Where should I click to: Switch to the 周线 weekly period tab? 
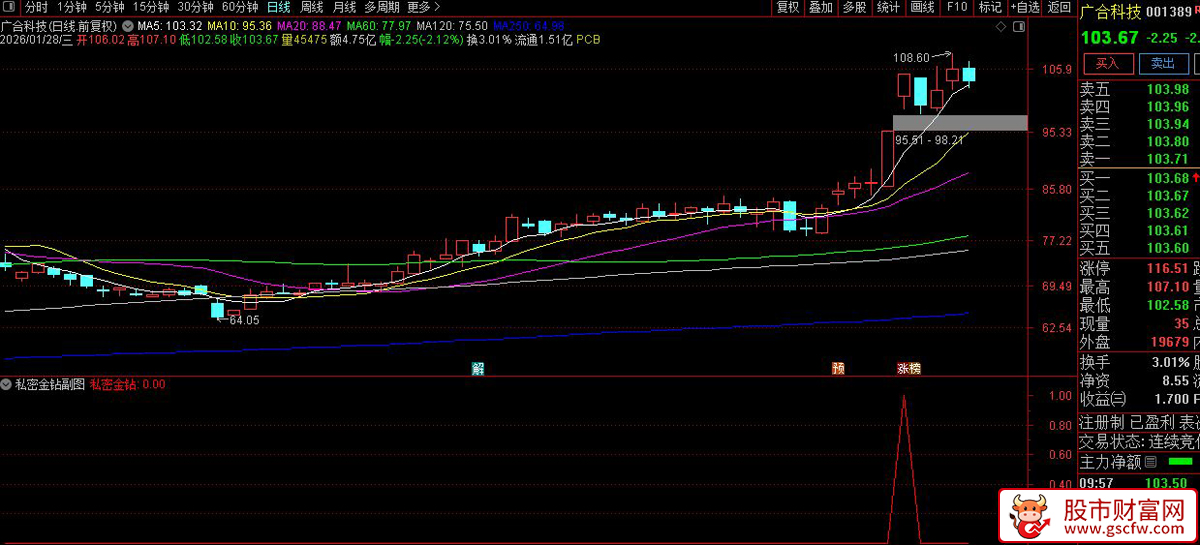click(x=312, y=7)
